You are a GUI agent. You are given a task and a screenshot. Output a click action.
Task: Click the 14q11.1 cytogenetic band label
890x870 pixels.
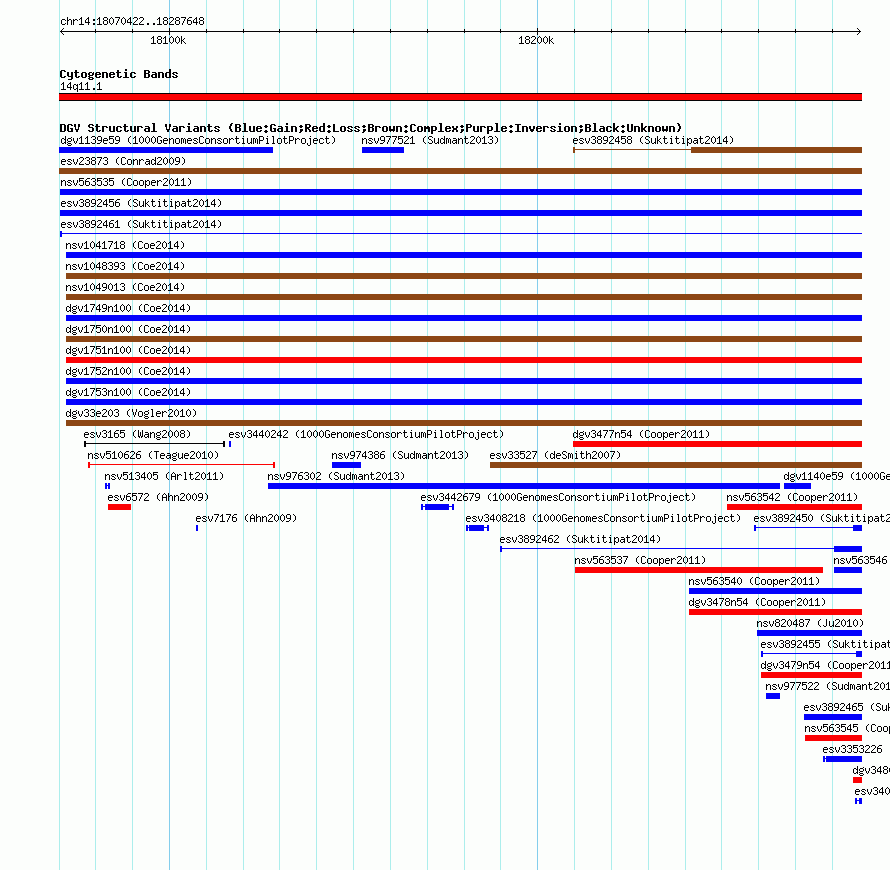click(x=81, y=86)
